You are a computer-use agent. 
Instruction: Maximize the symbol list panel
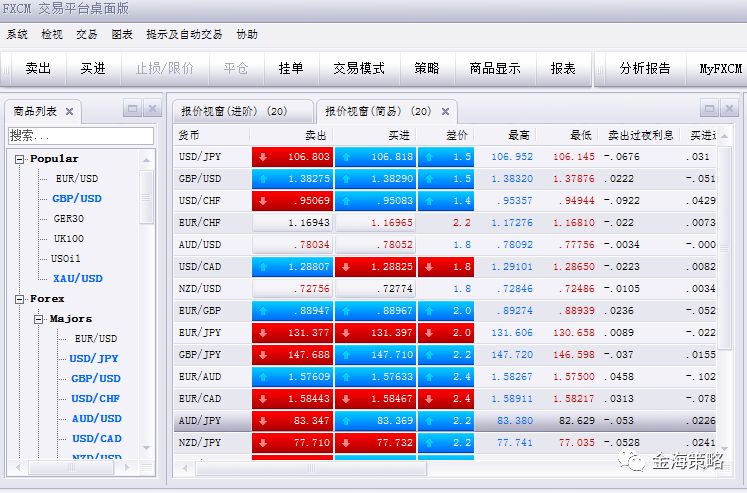pyautogui.click(x=131, y=109)
